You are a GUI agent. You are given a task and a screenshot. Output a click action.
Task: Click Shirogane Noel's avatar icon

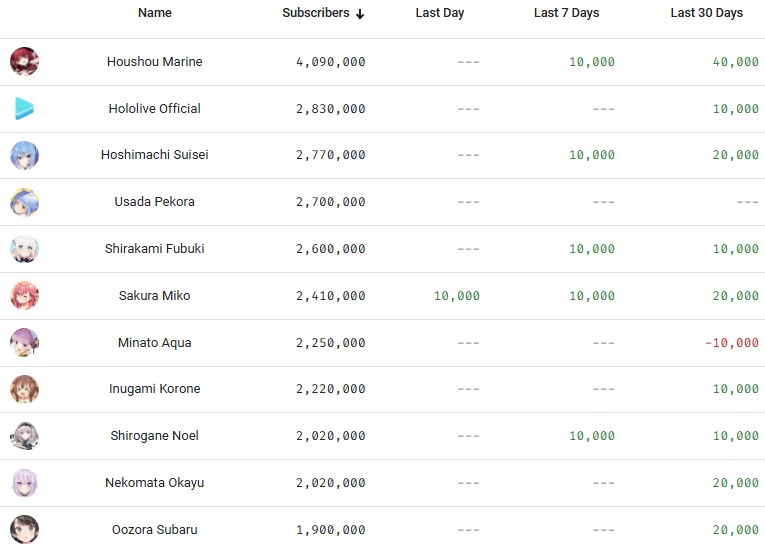point(24,436)
